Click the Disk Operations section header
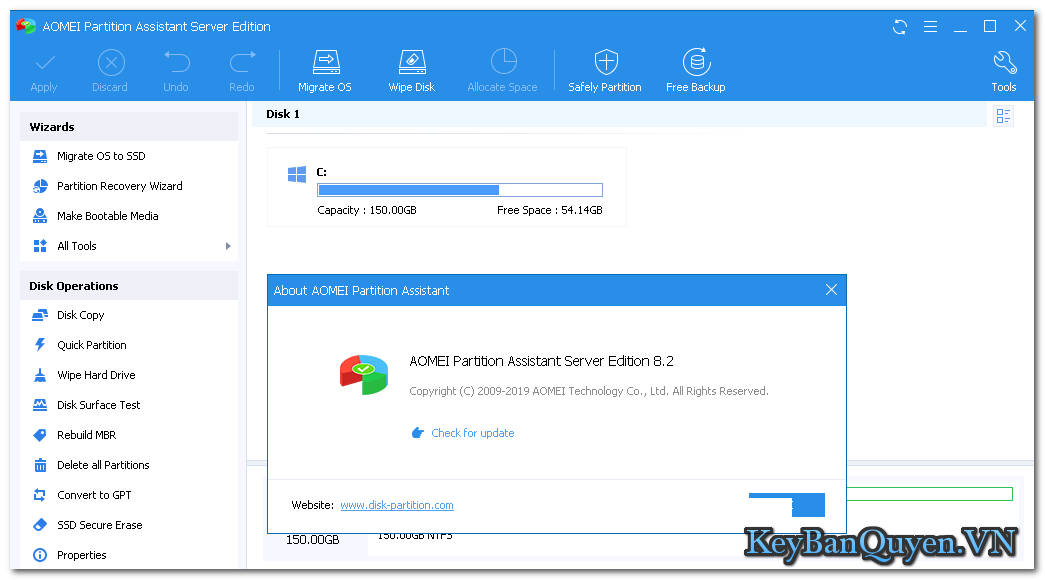Viewport: 1045px width, 580px height. pyautogui.click(x=129, y=286)
